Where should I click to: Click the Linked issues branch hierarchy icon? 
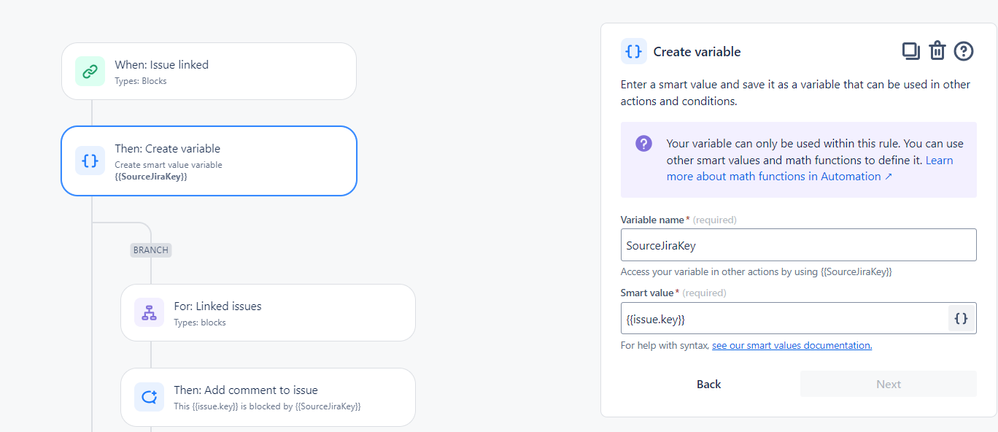pyautogui.click(x=149, y=312)
